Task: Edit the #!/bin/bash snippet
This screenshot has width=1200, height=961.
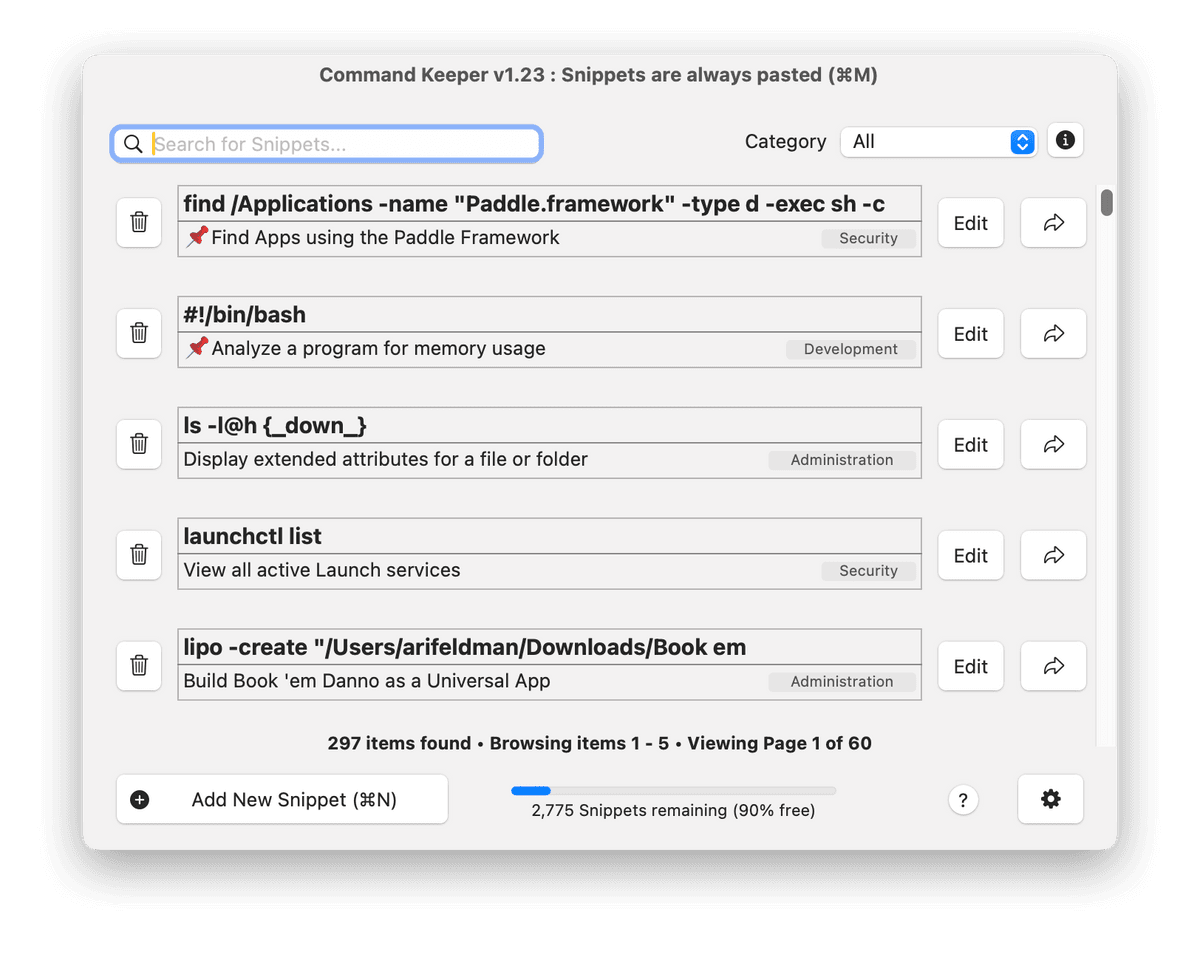Action: (970, 334)
